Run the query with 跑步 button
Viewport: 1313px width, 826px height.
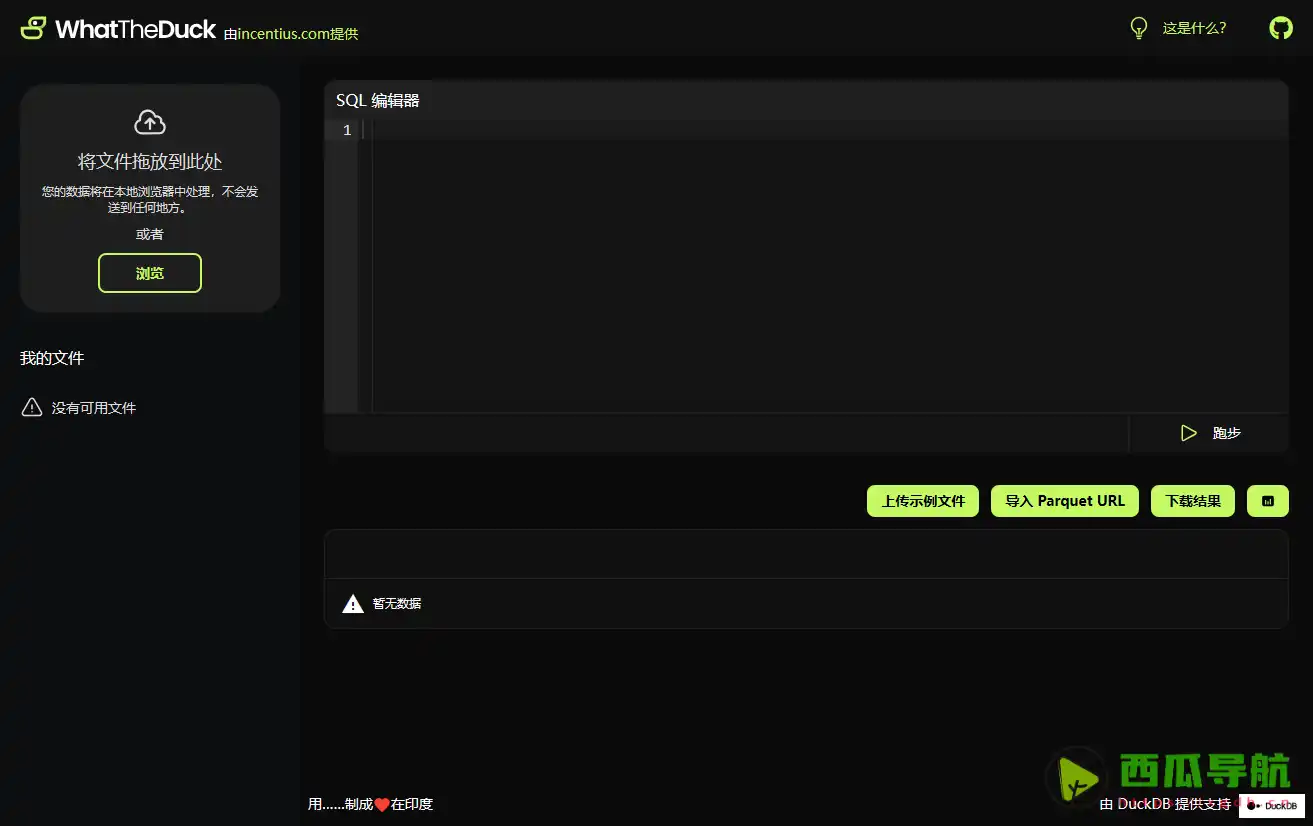1210,433
